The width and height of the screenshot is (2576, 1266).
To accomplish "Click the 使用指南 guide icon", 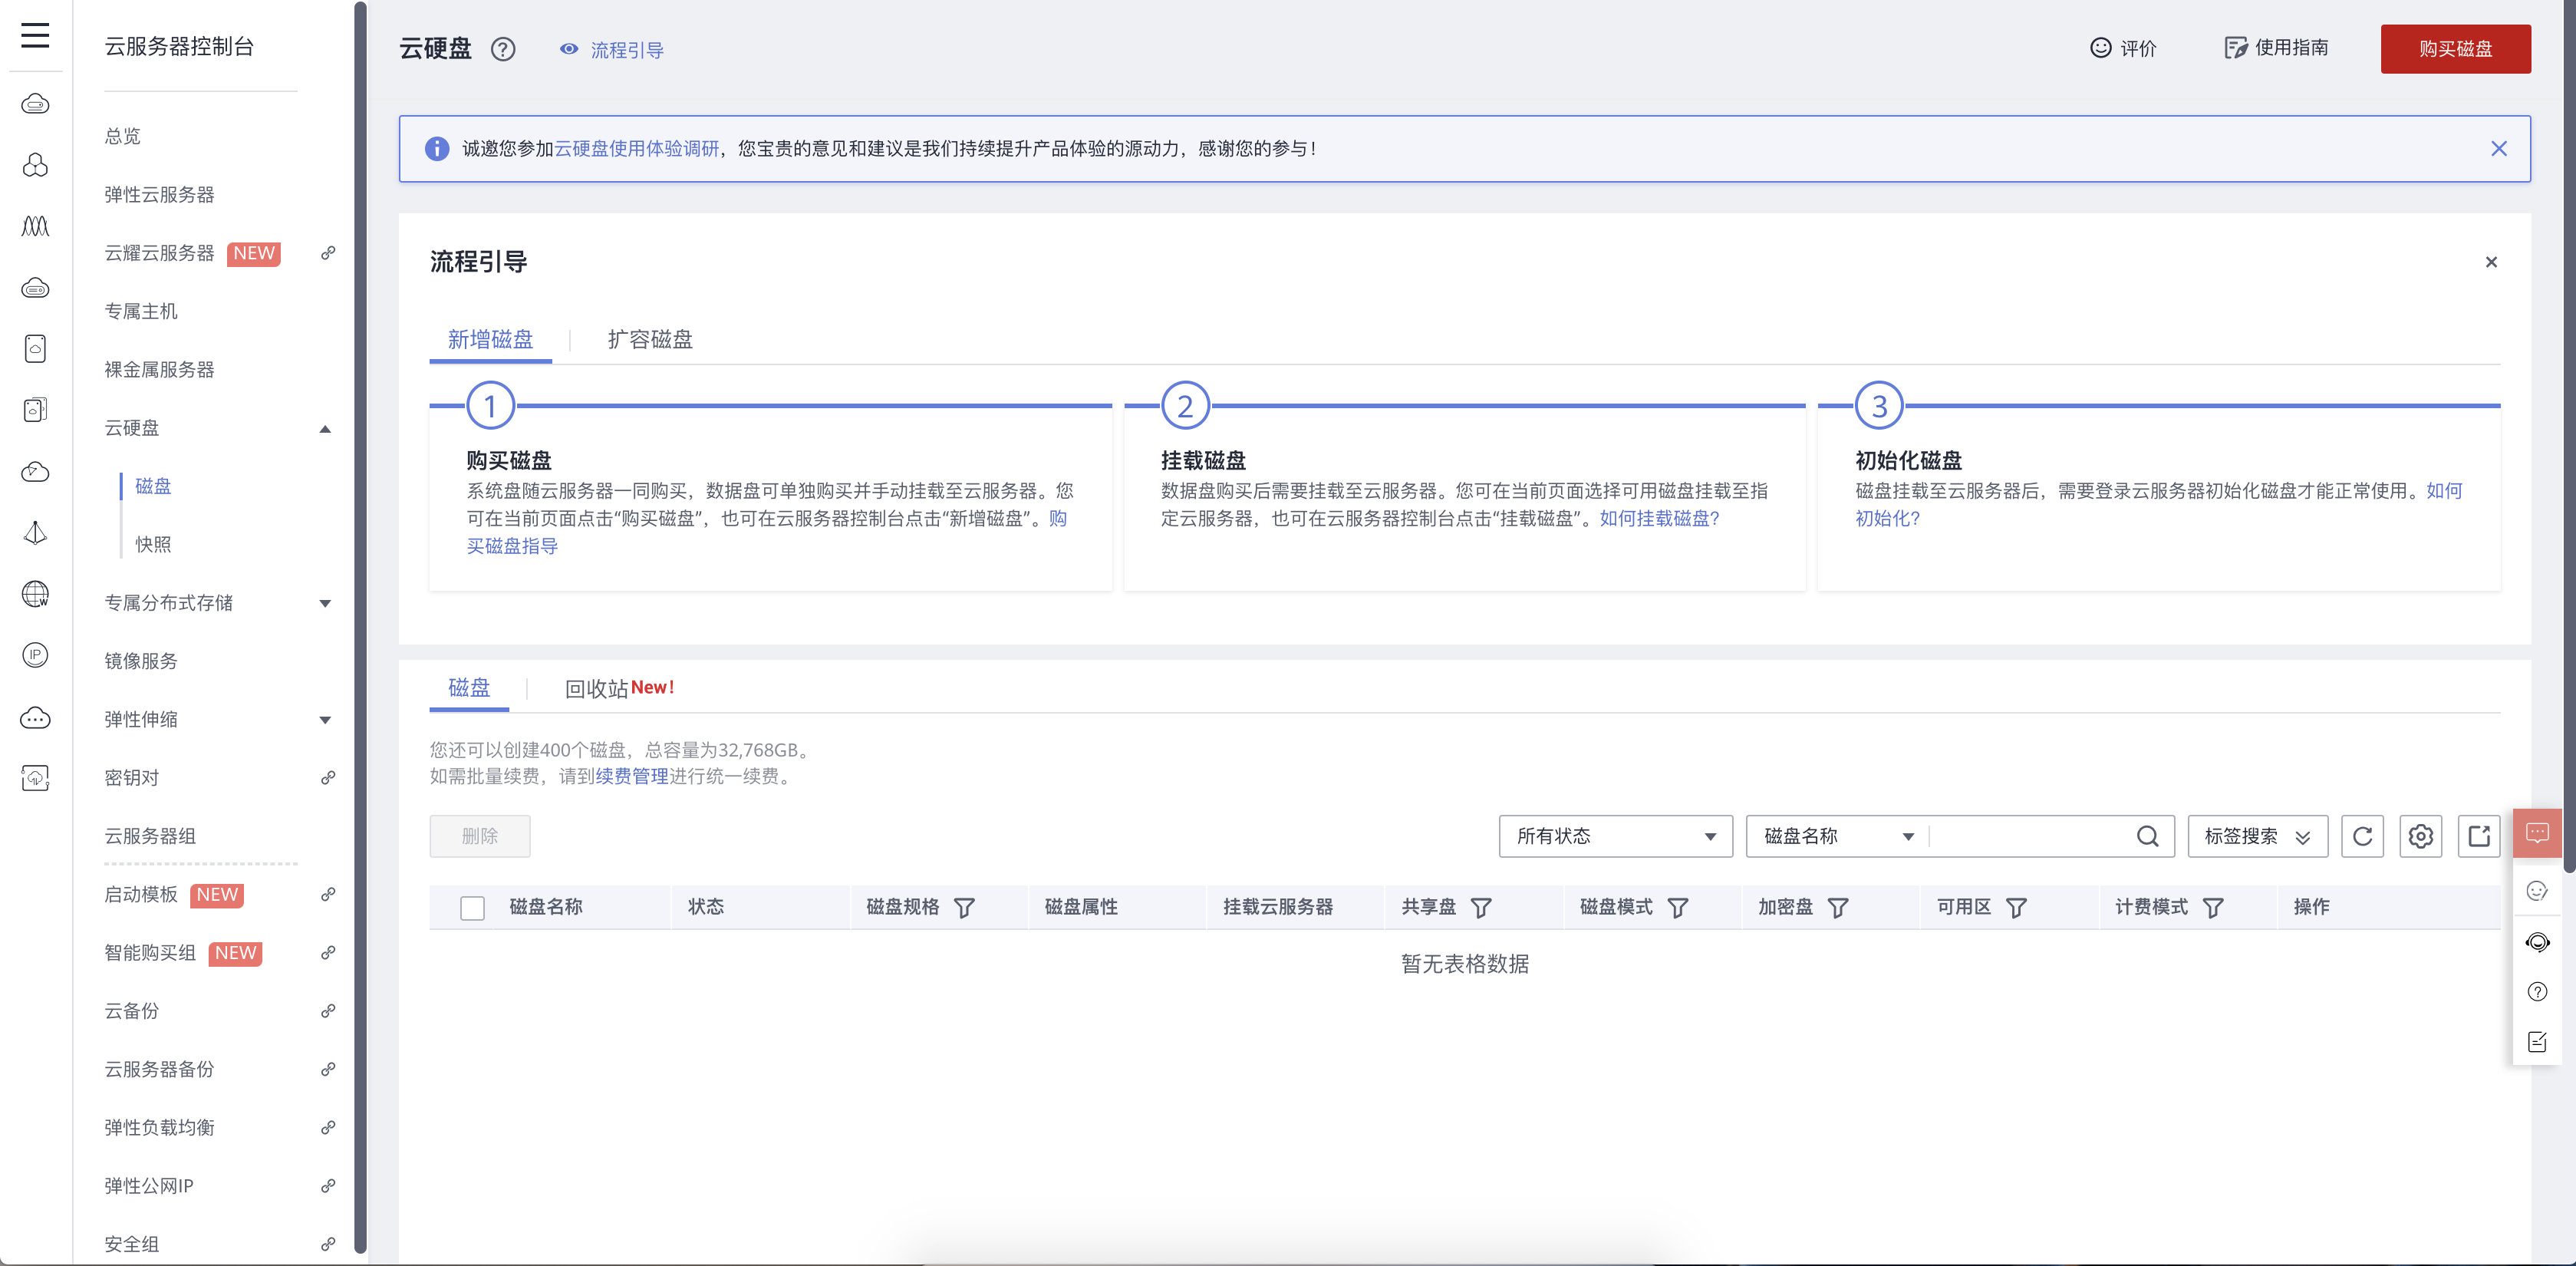I will click(2235, 48).
